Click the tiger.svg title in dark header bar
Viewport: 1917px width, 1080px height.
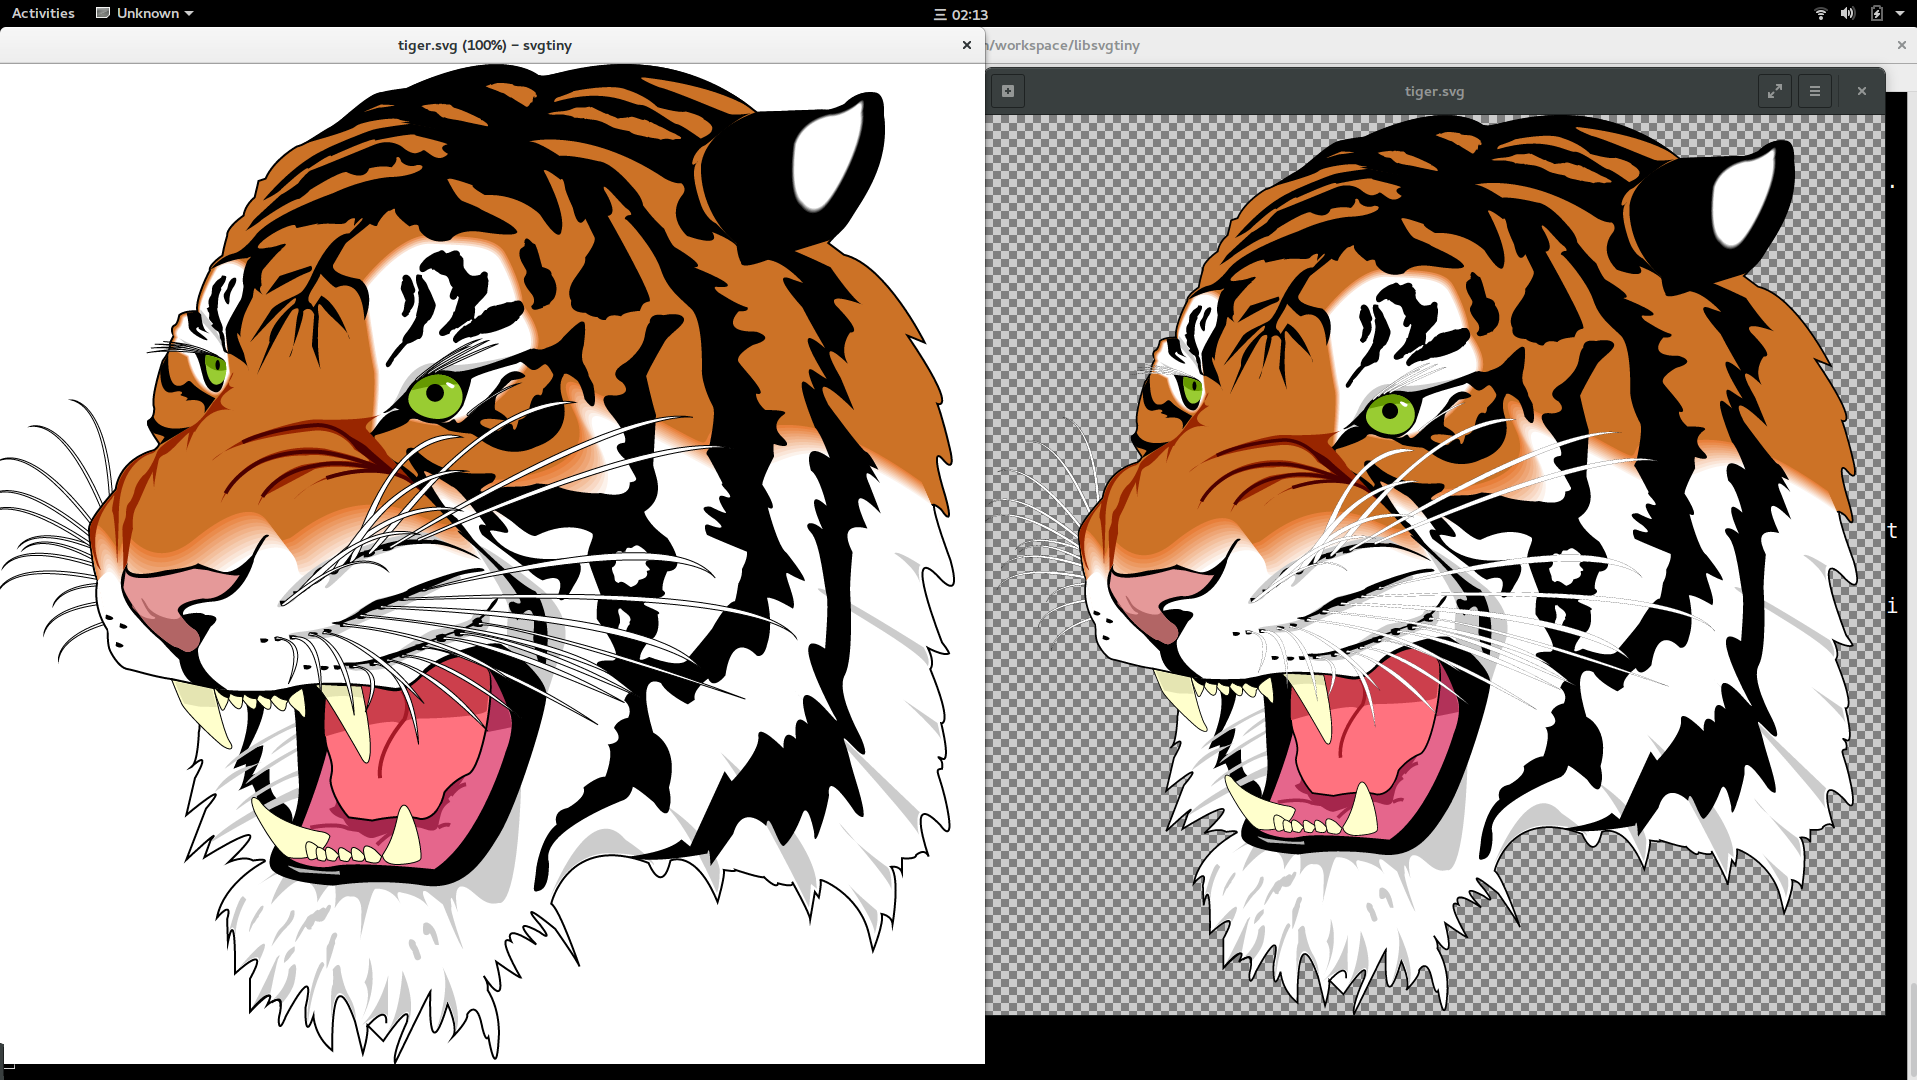pyautogui.click(x=1433, y=91)
